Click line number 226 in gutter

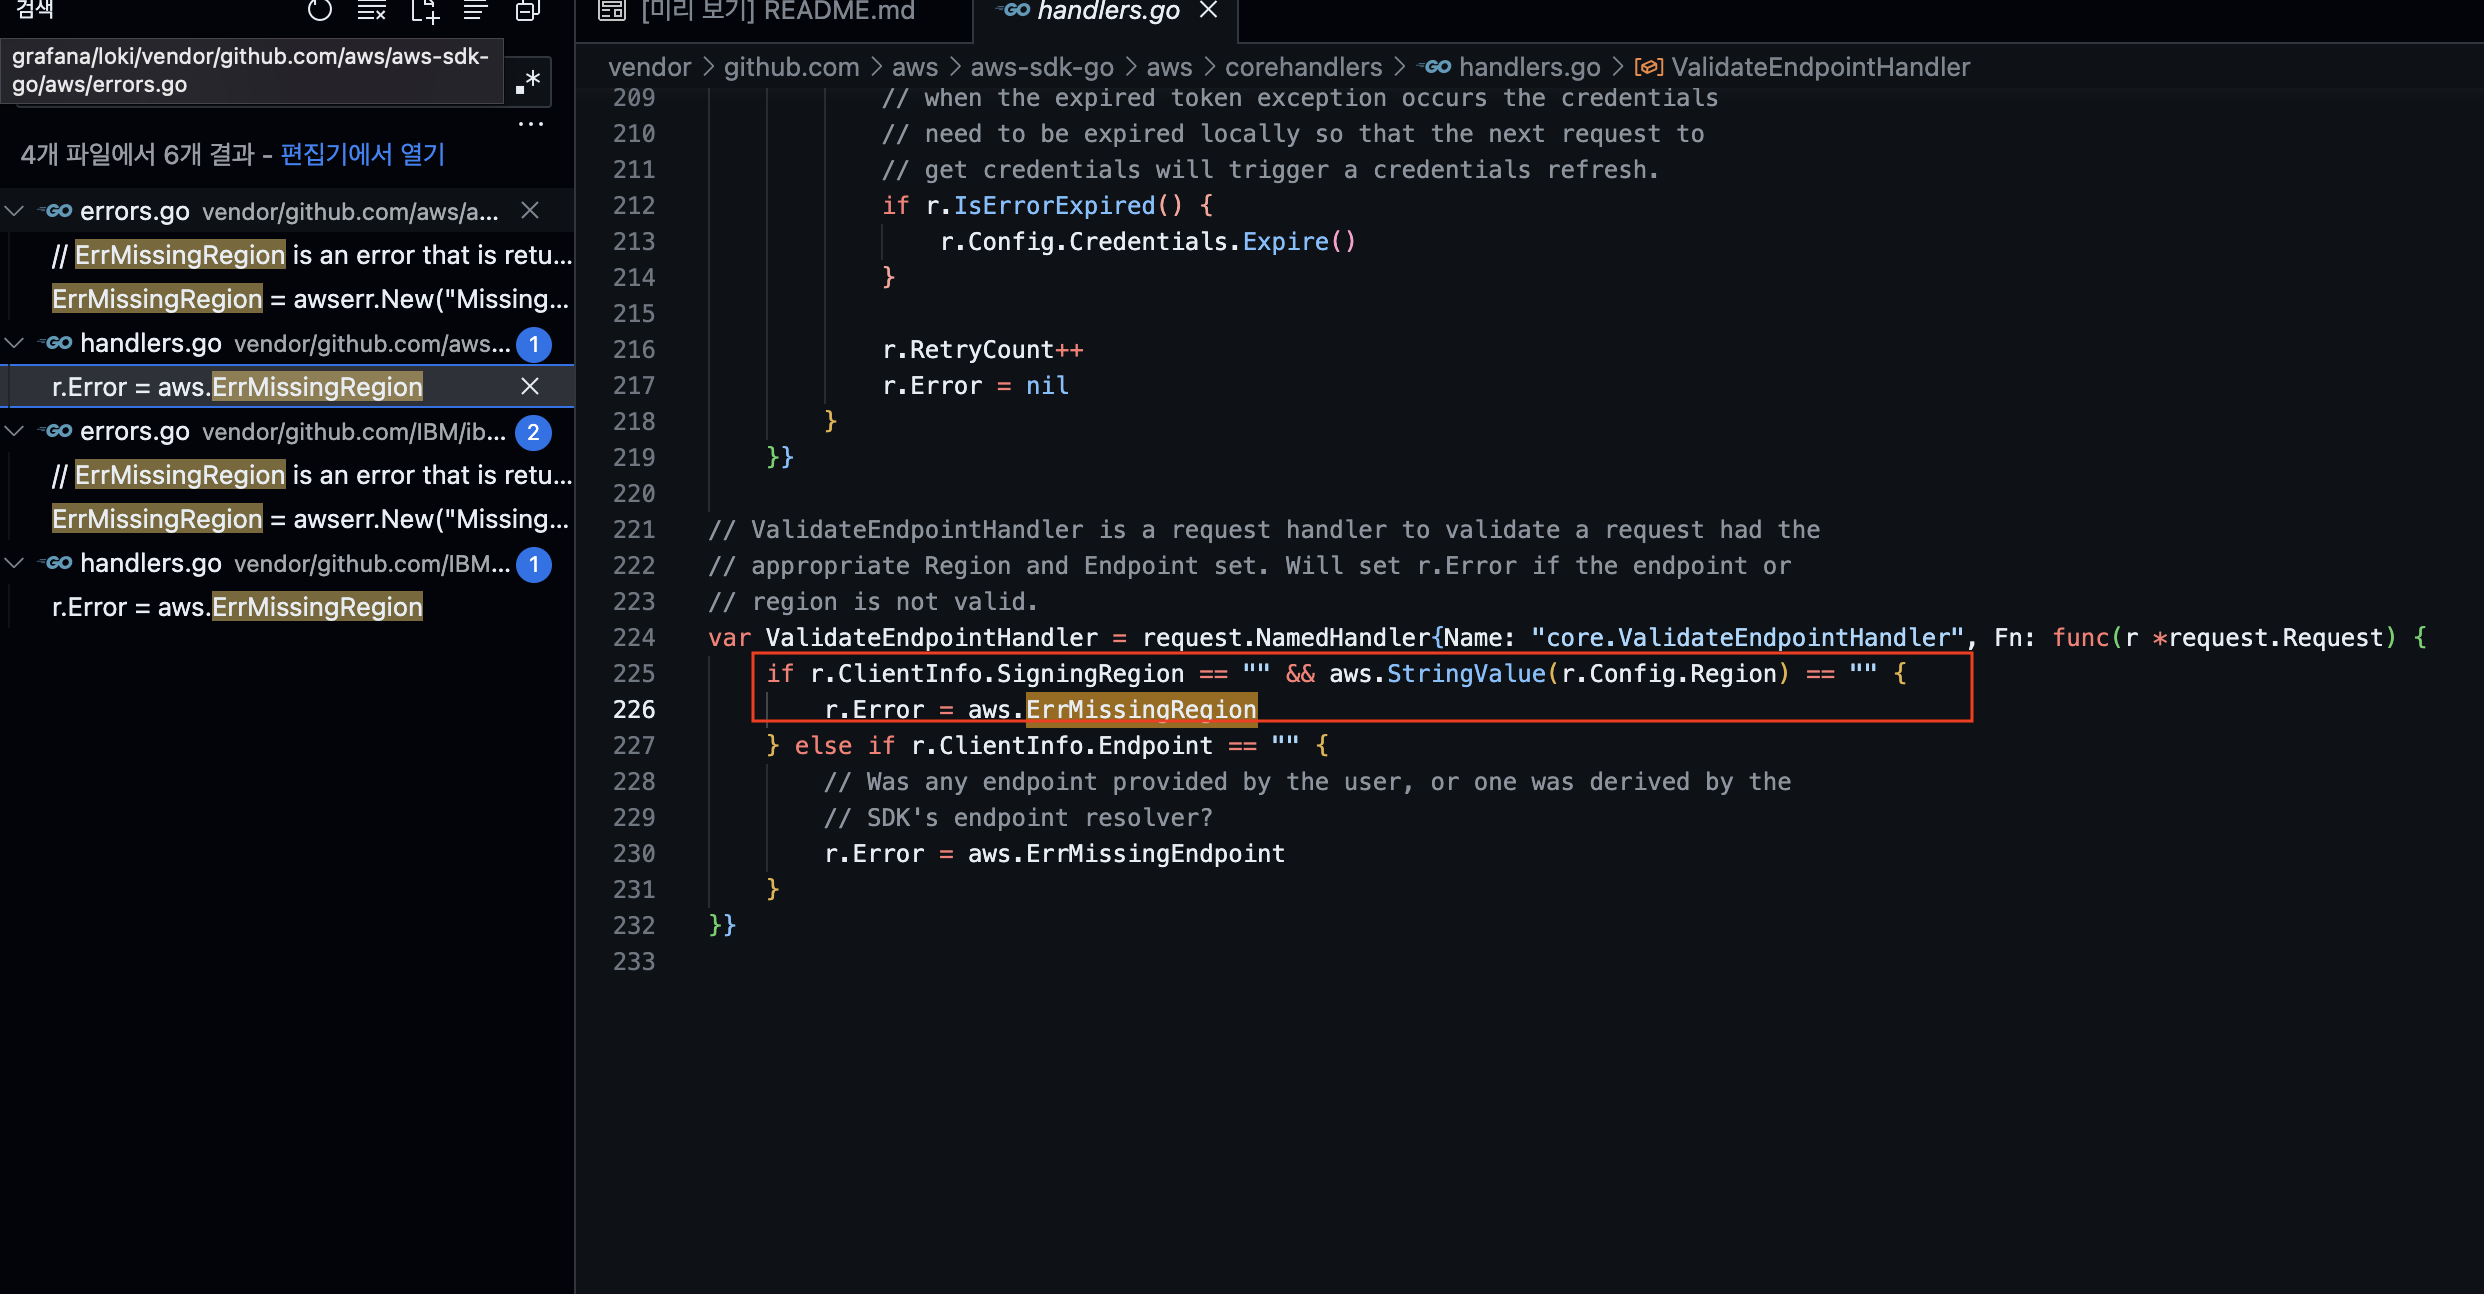coord(634,710)
